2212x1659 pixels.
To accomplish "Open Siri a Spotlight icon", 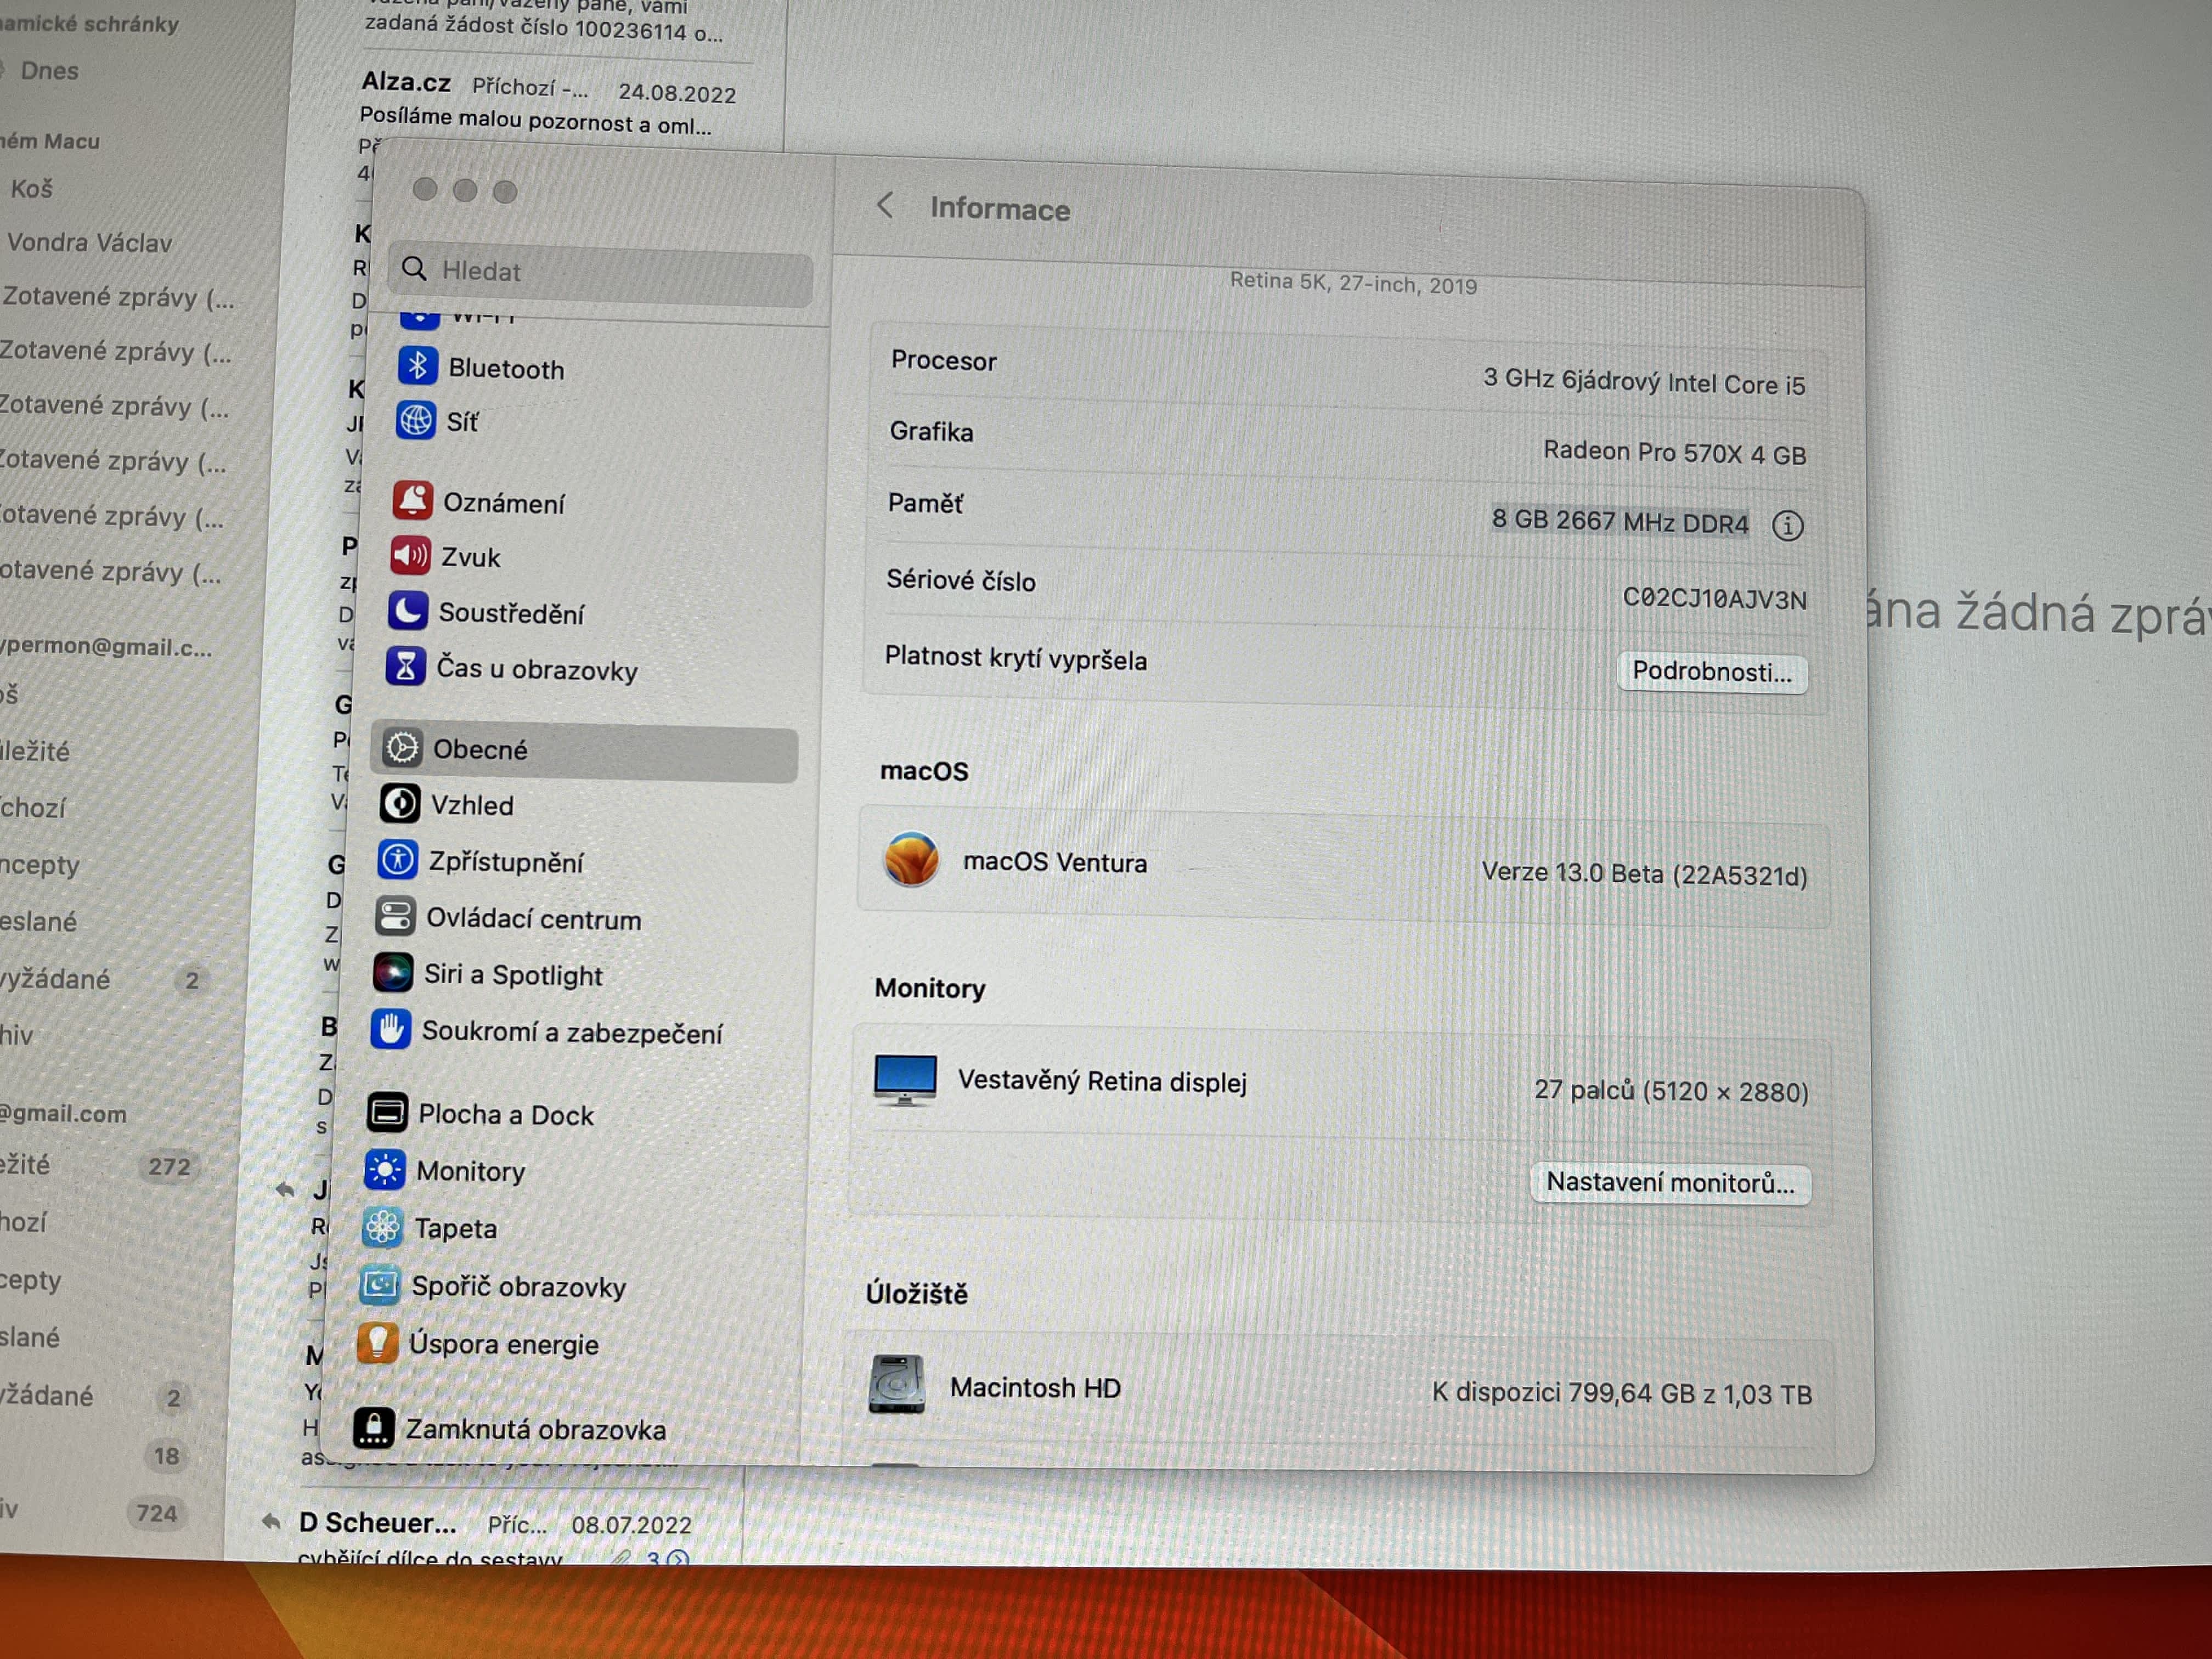I will point(393,972).
